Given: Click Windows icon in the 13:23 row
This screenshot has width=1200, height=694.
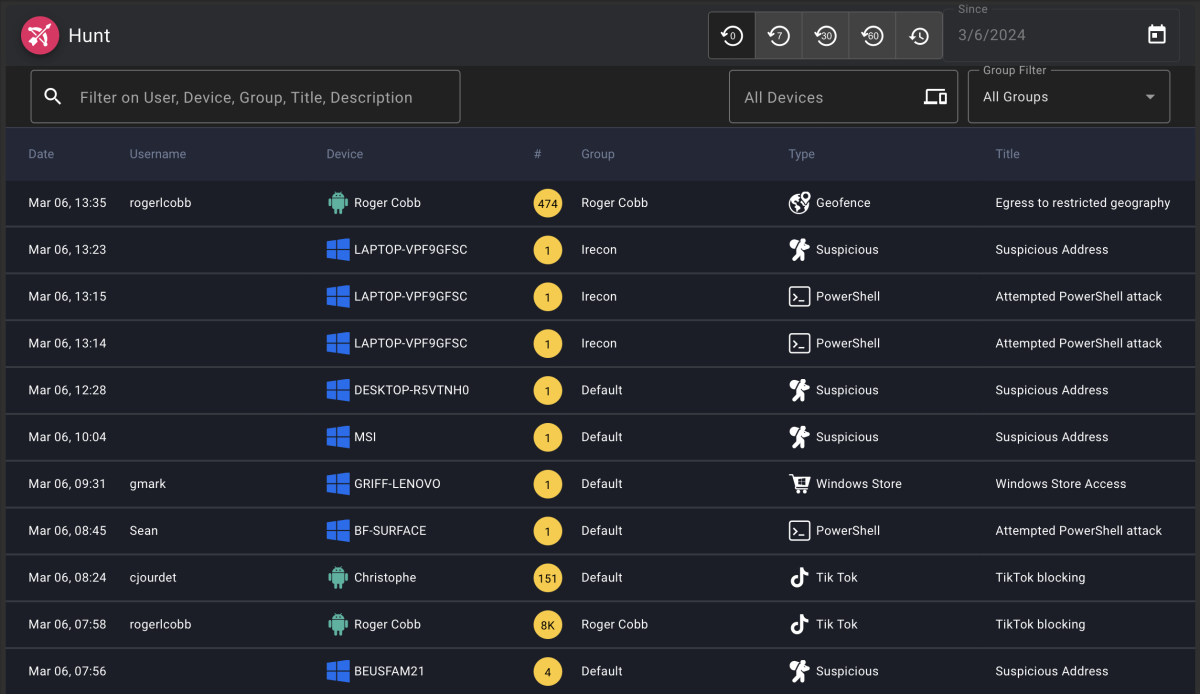Looking at the screenshot, I should coord(338,249).
